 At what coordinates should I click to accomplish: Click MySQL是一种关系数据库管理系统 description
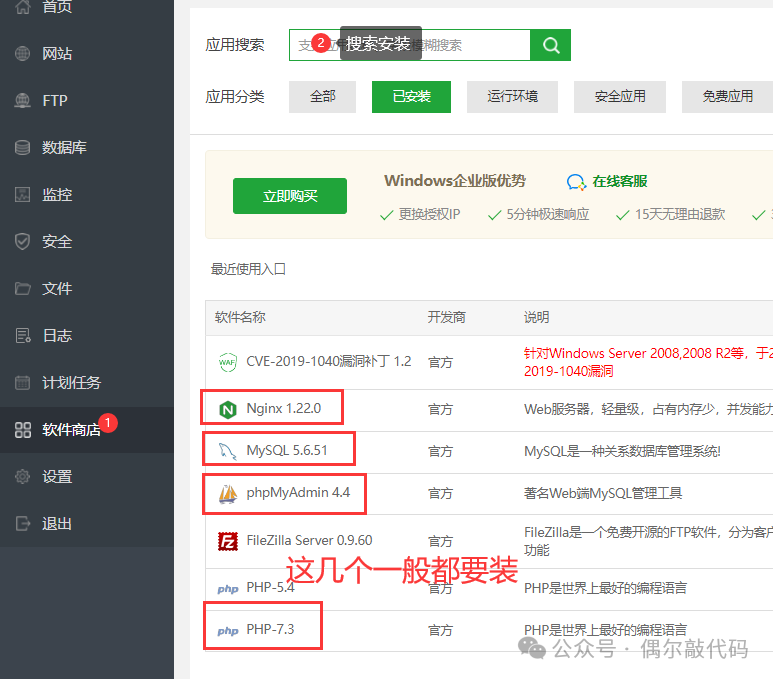click(x=622, y=451)
